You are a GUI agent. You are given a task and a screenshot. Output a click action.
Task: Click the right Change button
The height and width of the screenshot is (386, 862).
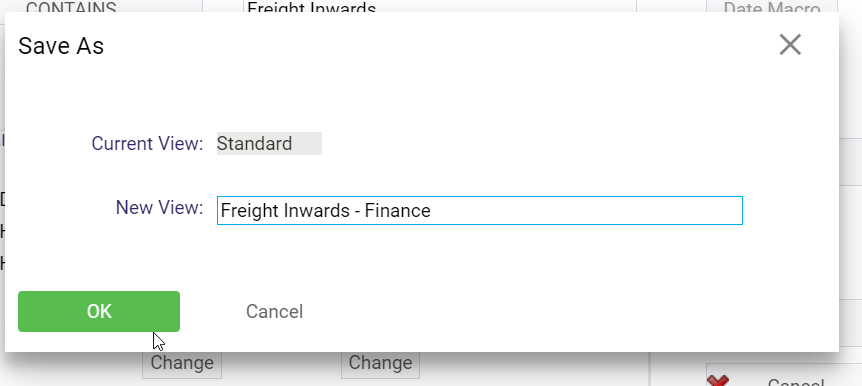pyautogui.click(x=380, y=363)
